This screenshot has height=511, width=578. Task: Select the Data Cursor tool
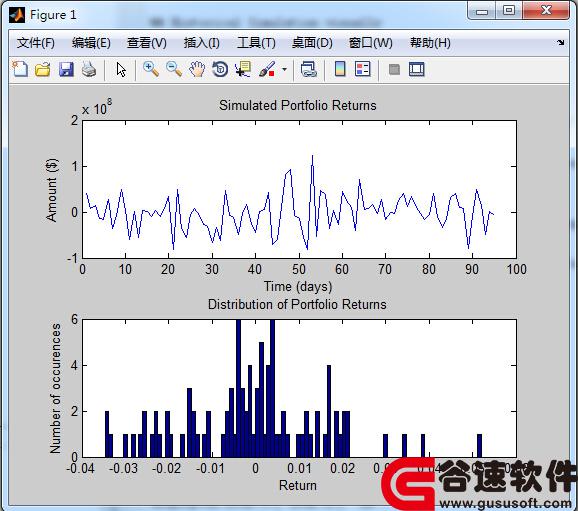(243, 69)
